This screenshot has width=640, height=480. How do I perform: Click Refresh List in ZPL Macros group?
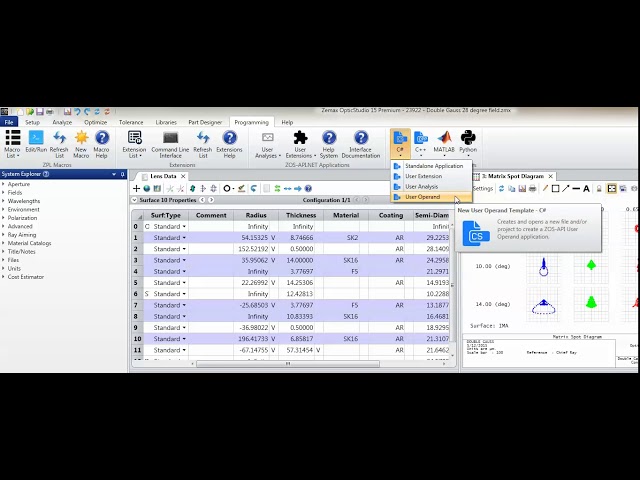[59, 144]
